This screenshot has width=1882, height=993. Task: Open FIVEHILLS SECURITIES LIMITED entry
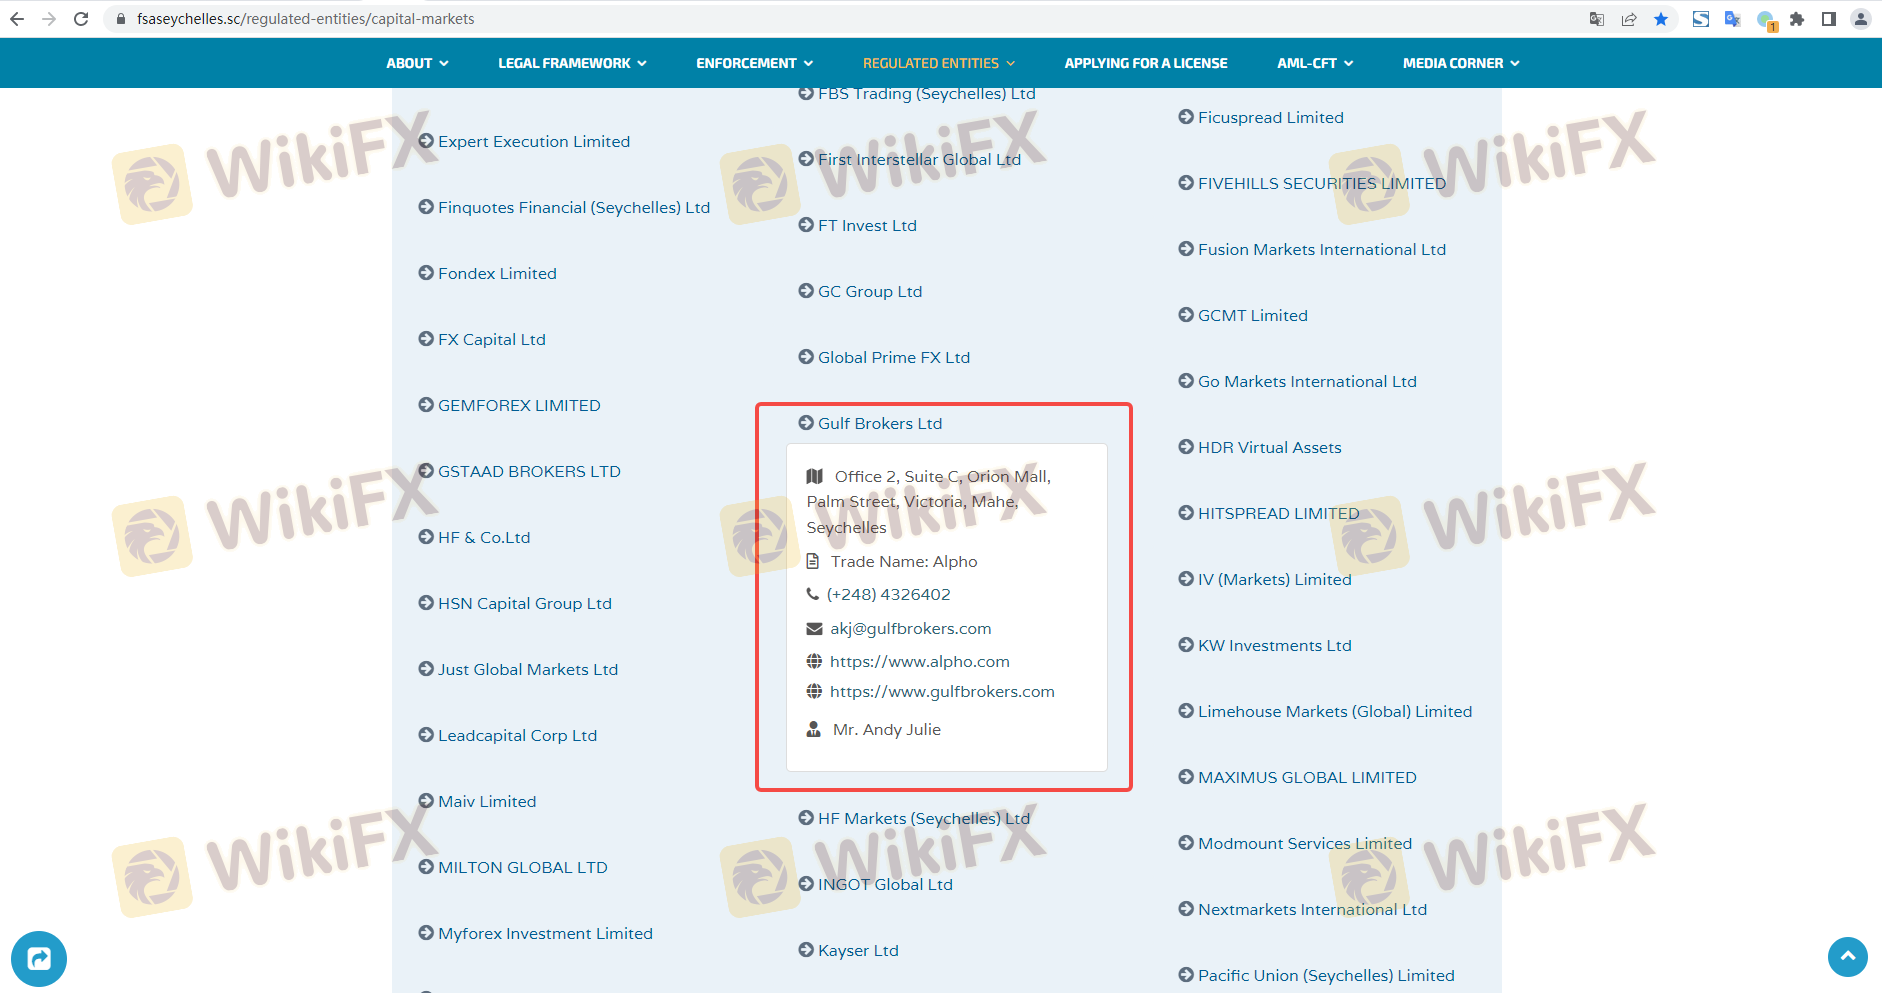click(1322, 183)
